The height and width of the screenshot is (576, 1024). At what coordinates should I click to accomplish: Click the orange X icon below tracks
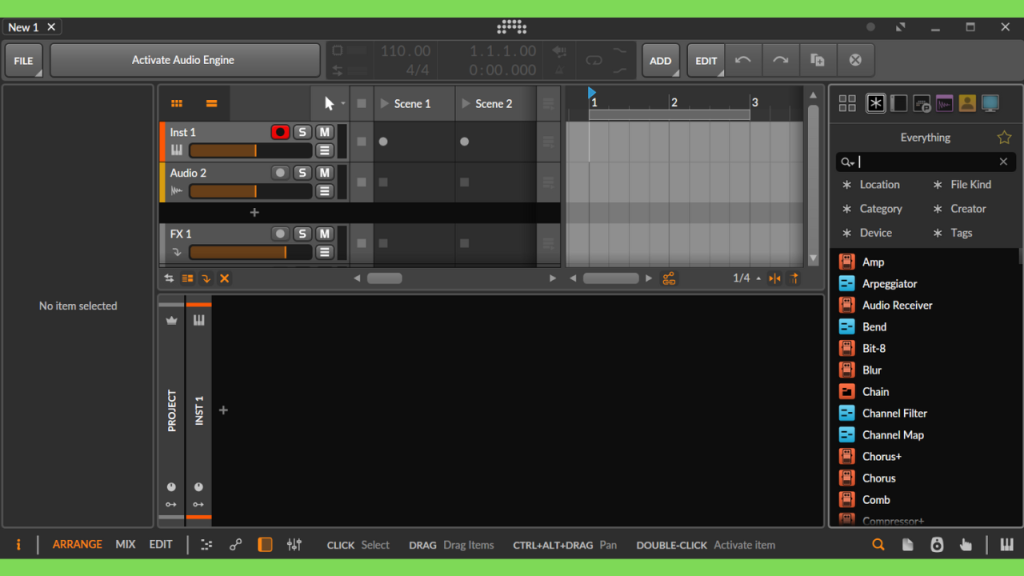[224, 278]
